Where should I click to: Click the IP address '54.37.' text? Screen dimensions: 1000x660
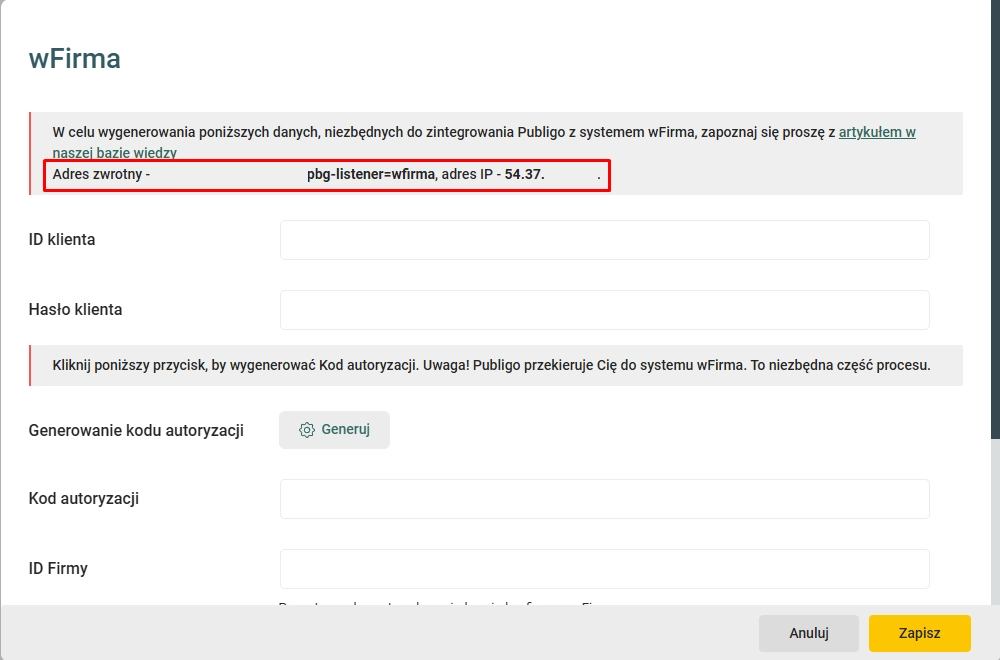(x=524, y=174)
